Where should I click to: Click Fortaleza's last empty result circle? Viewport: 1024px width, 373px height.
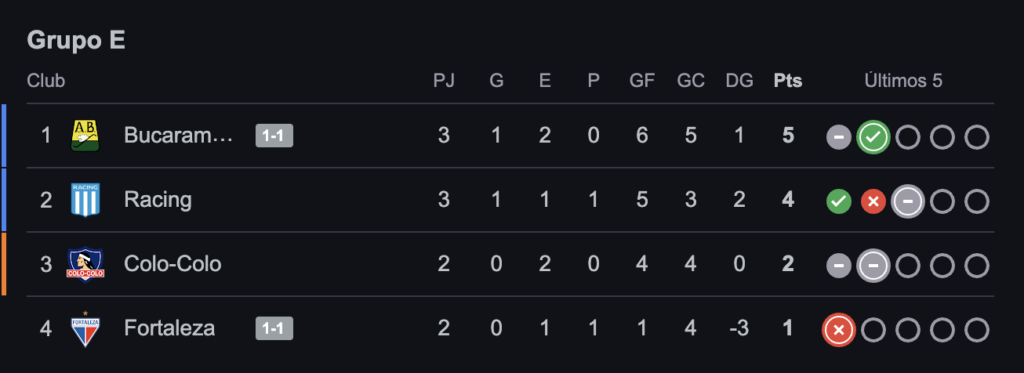977,331
